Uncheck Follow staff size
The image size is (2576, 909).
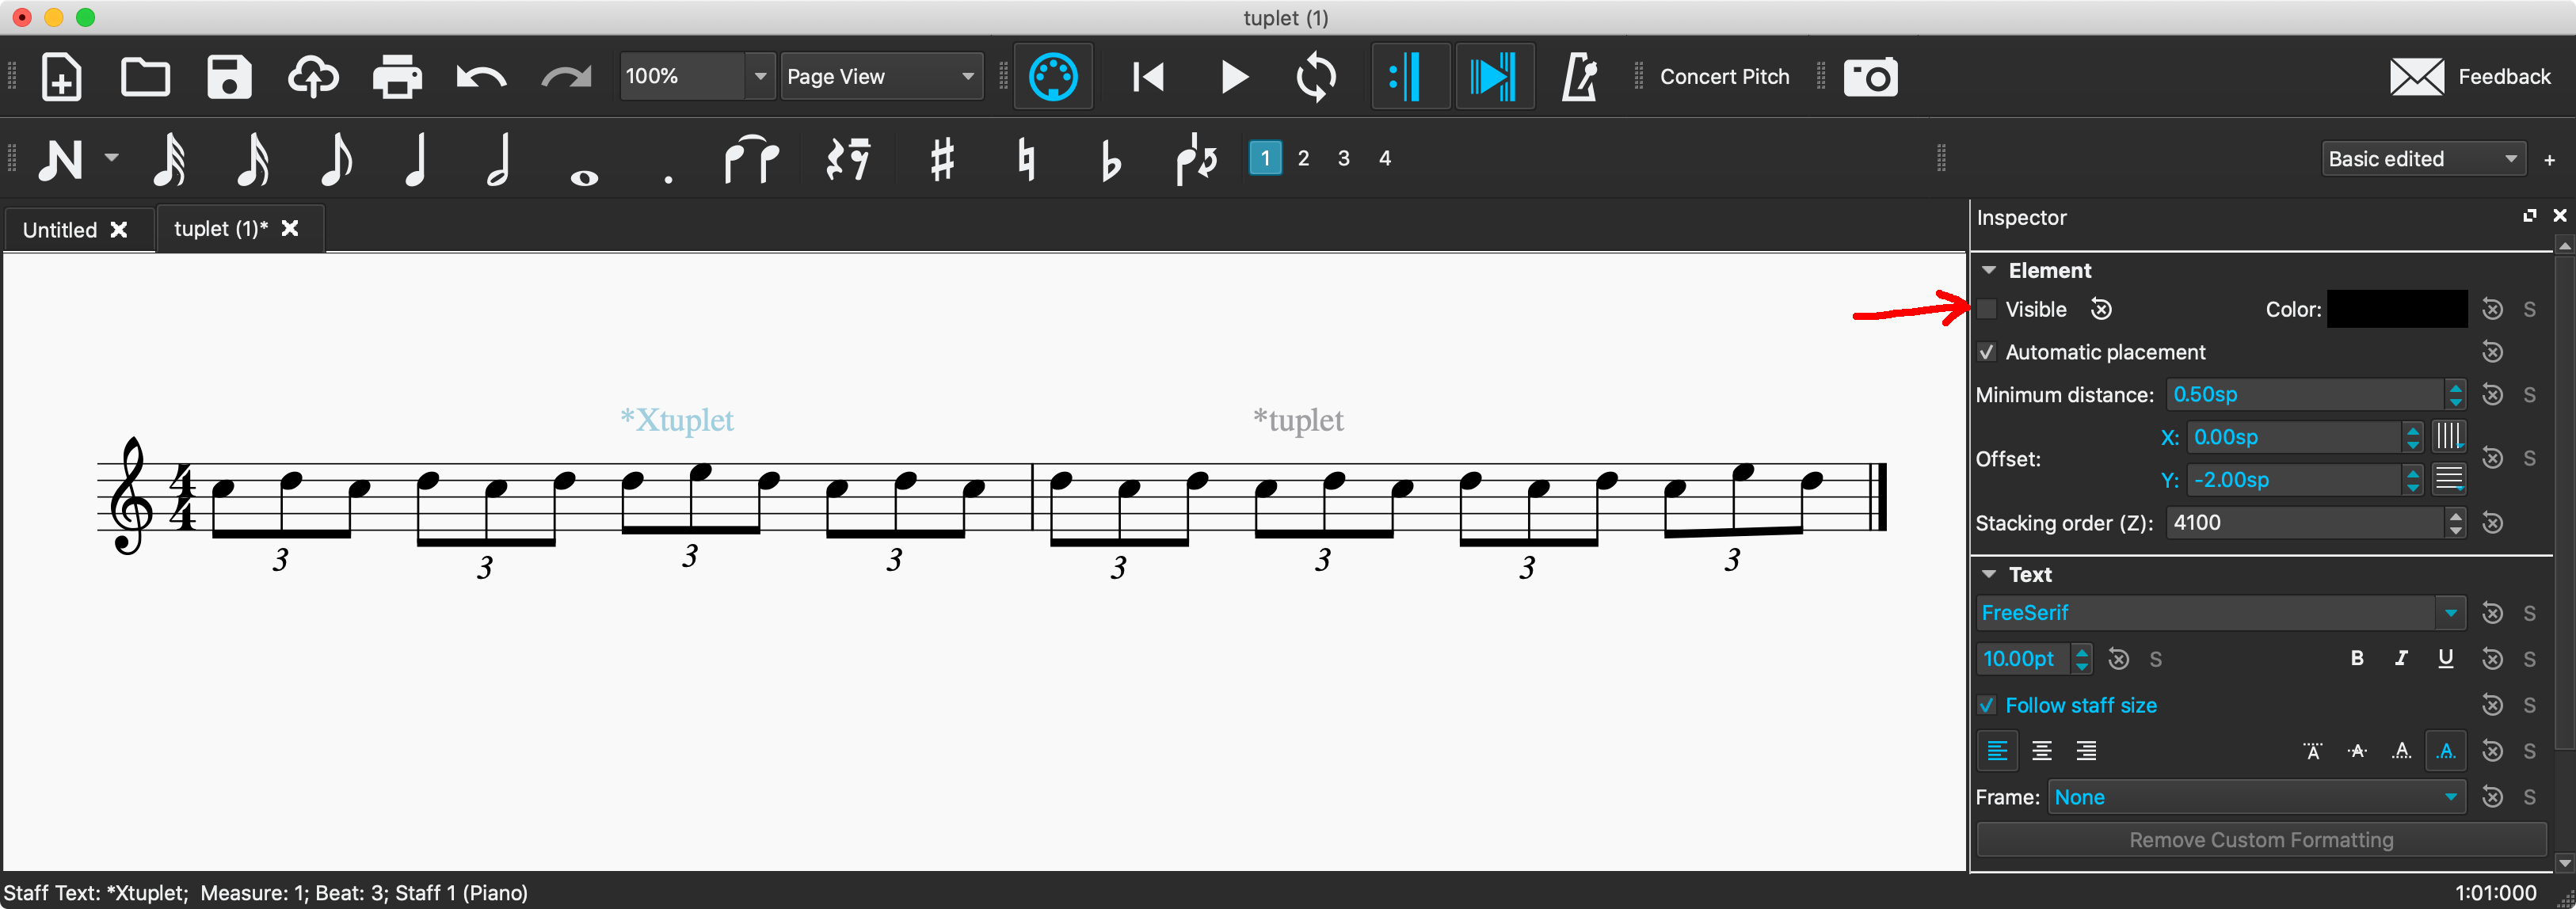(x=1989, y=705)
